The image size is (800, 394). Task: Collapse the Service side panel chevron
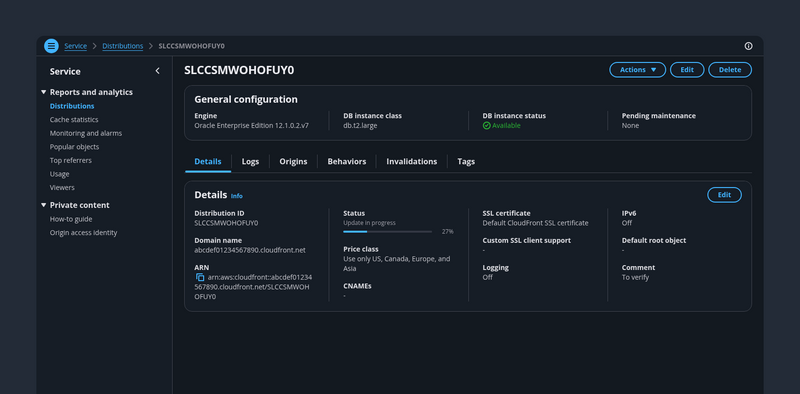[x=158, y=71]
